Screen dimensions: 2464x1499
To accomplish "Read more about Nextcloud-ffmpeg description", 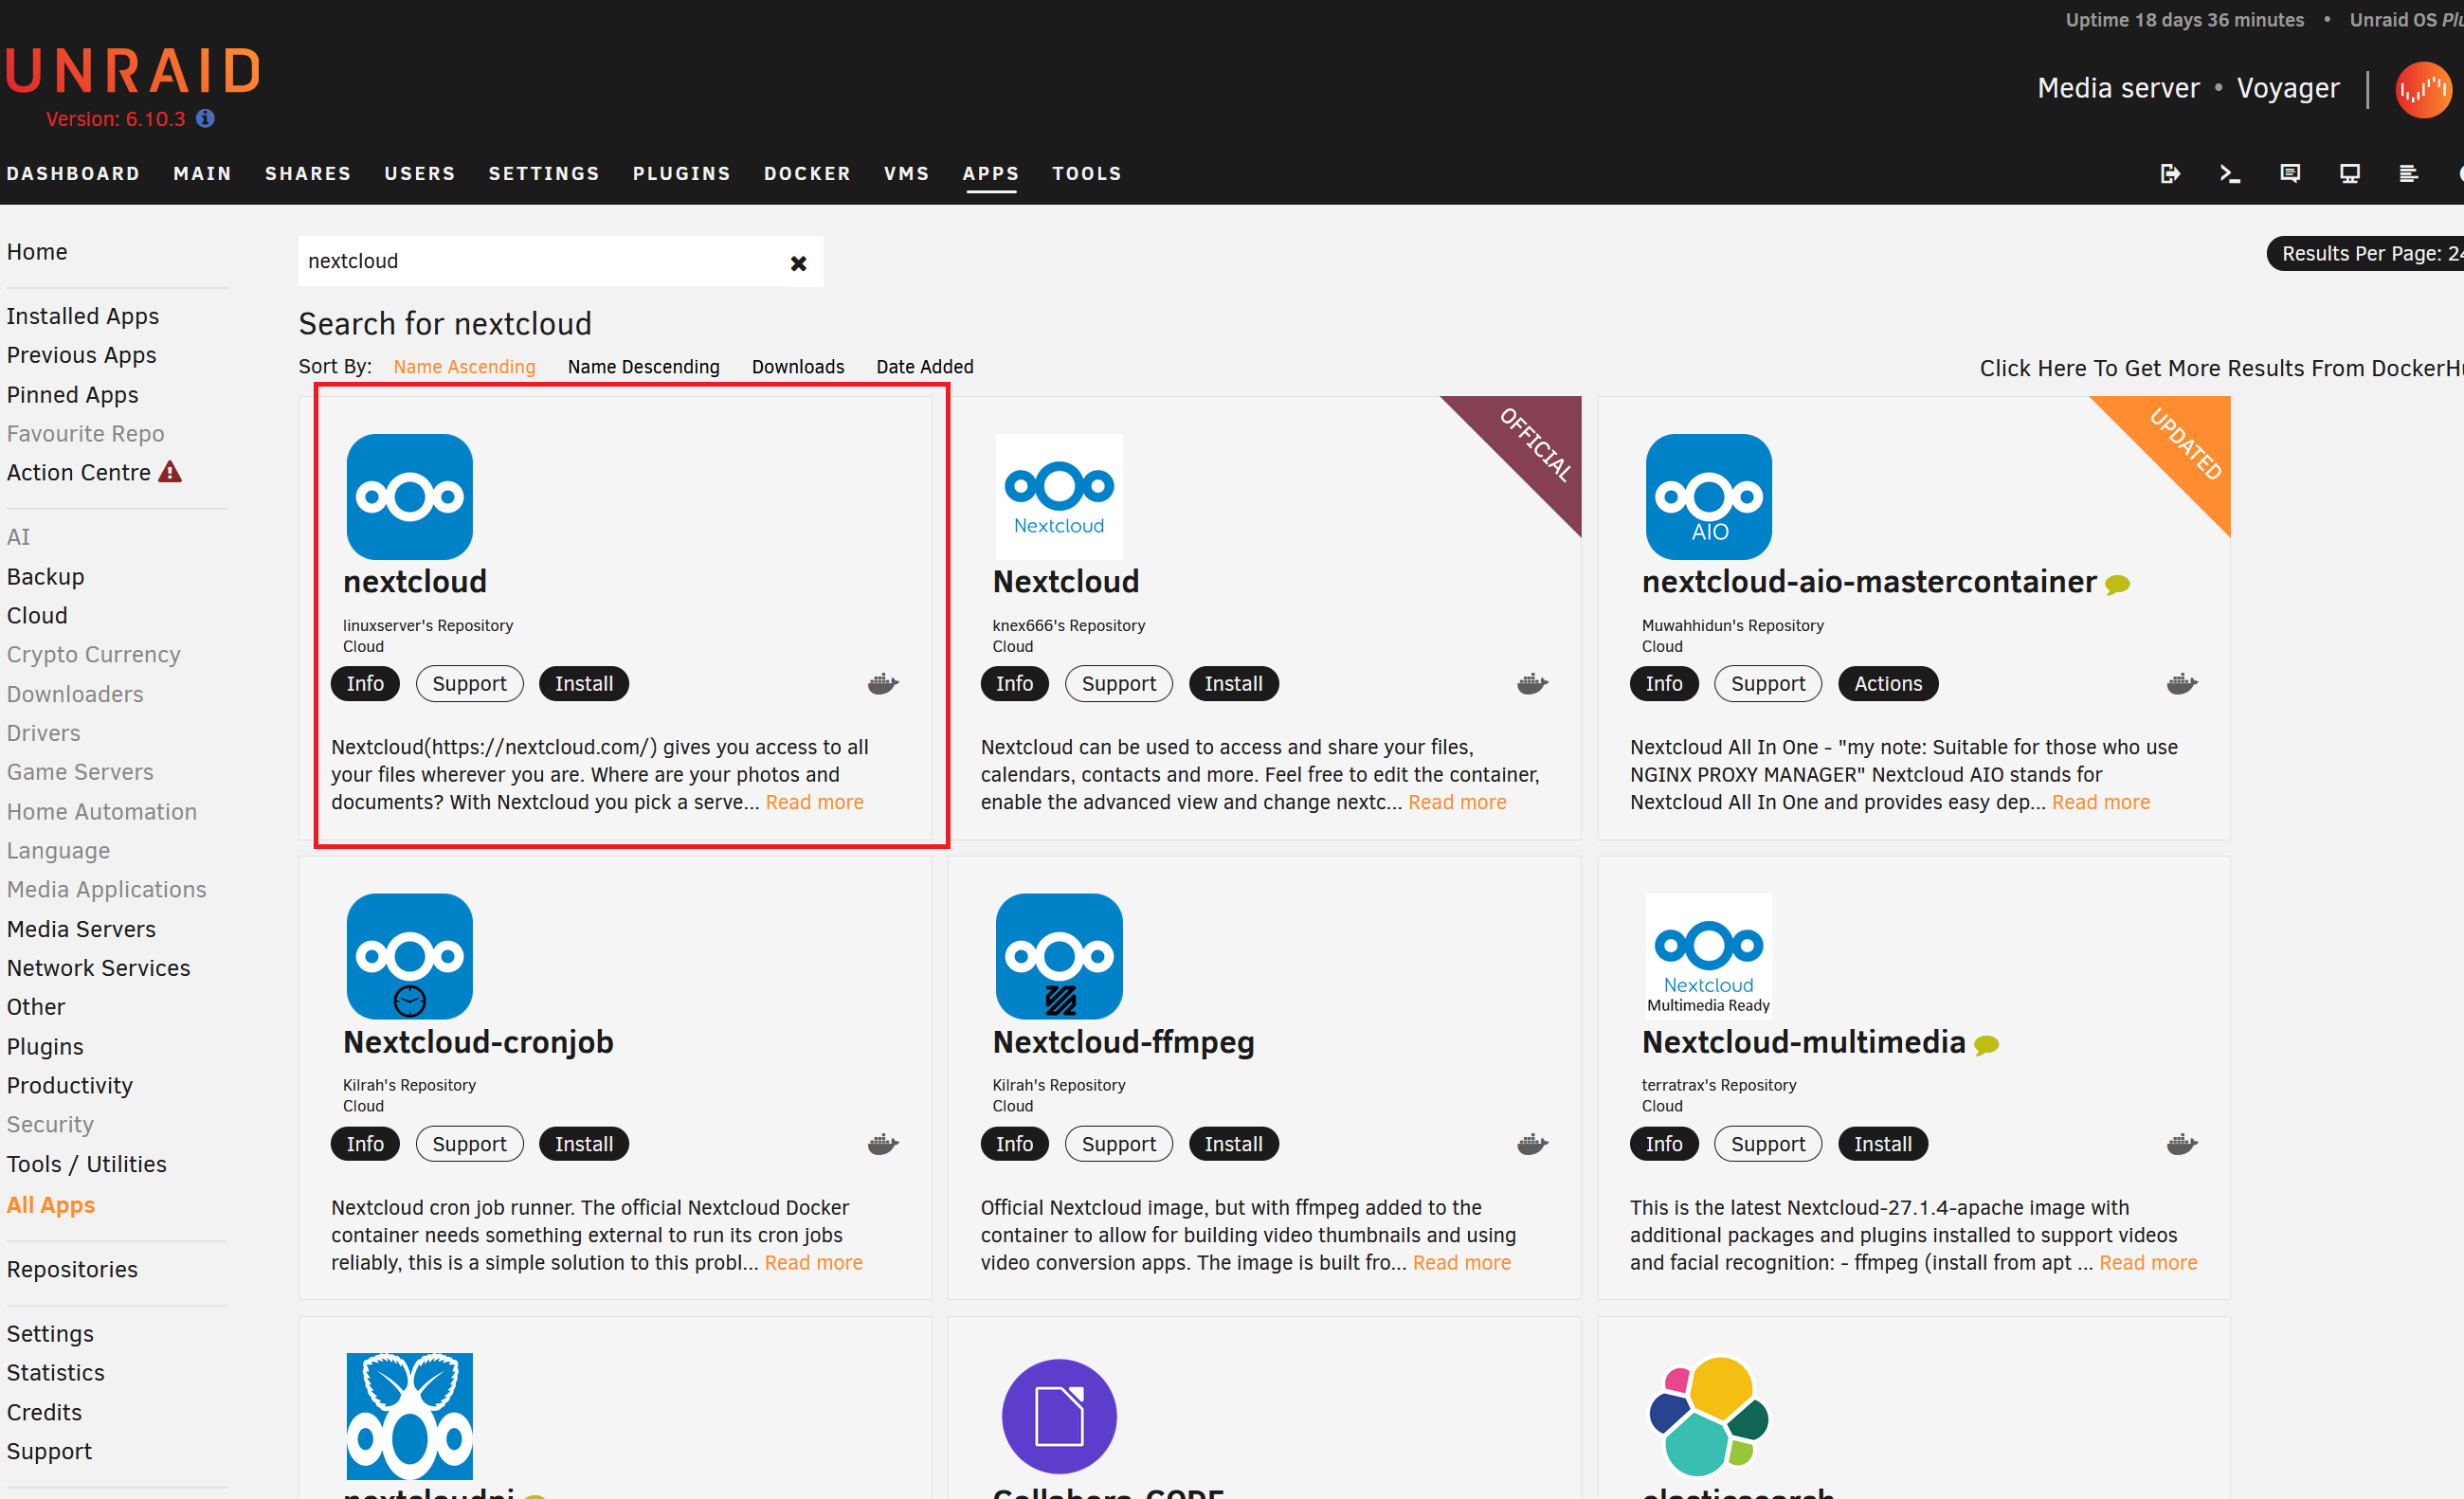I will tap(1461, 1262).
